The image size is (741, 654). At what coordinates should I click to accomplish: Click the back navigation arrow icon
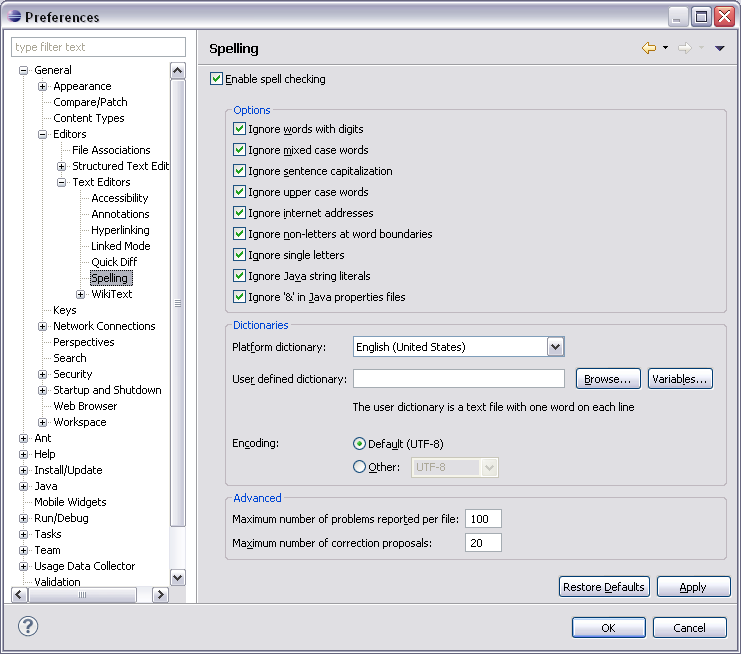click(648, 48)
